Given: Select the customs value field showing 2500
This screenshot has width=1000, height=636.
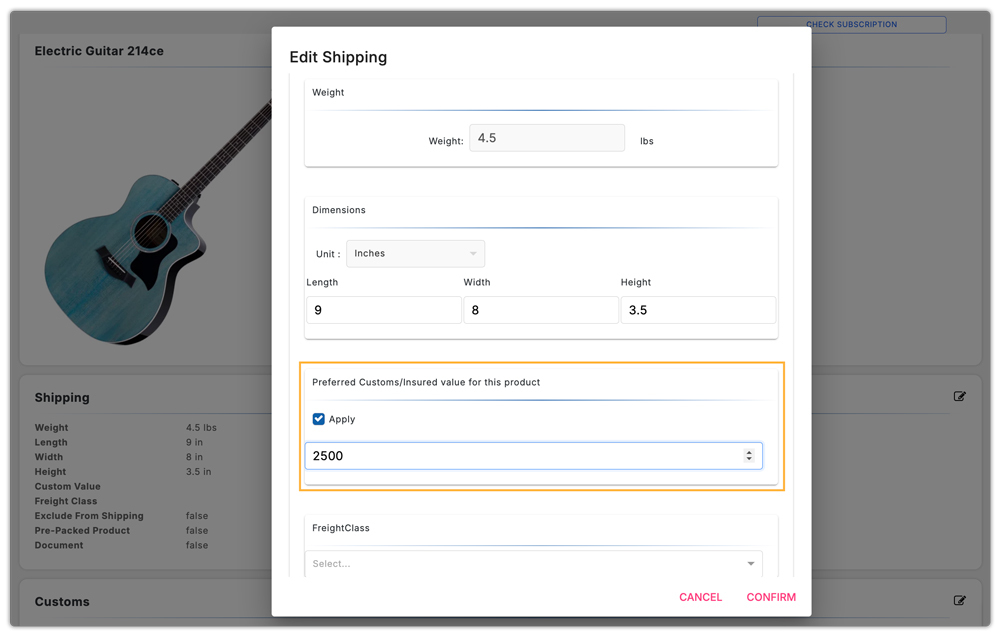Looking at the screenshot, I should pos(500,455).
